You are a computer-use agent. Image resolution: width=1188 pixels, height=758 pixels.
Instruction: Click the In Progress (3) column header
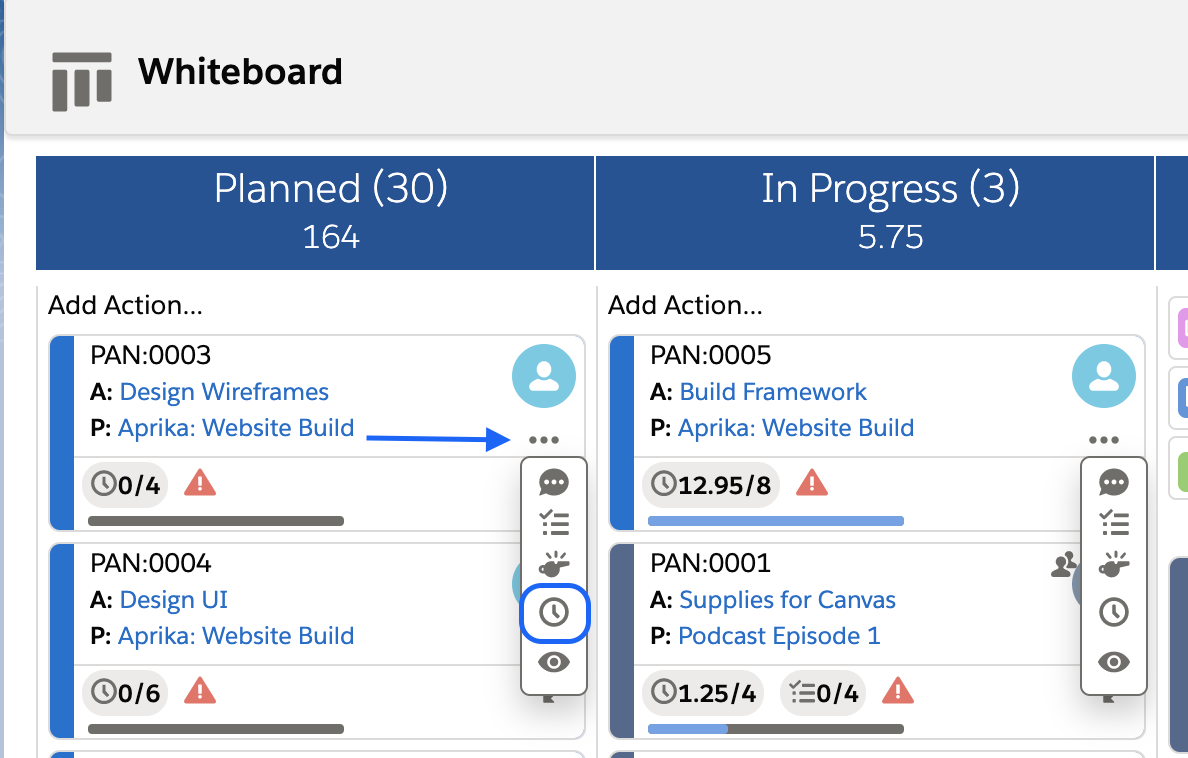click(x=890, y=190)
